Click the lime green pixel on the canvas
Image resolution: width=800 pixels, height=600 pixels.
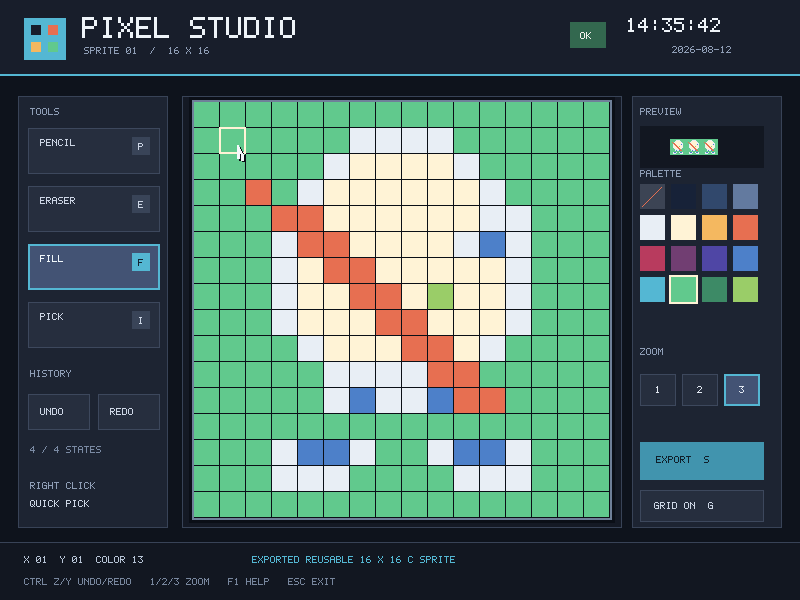tap(440, 296)
